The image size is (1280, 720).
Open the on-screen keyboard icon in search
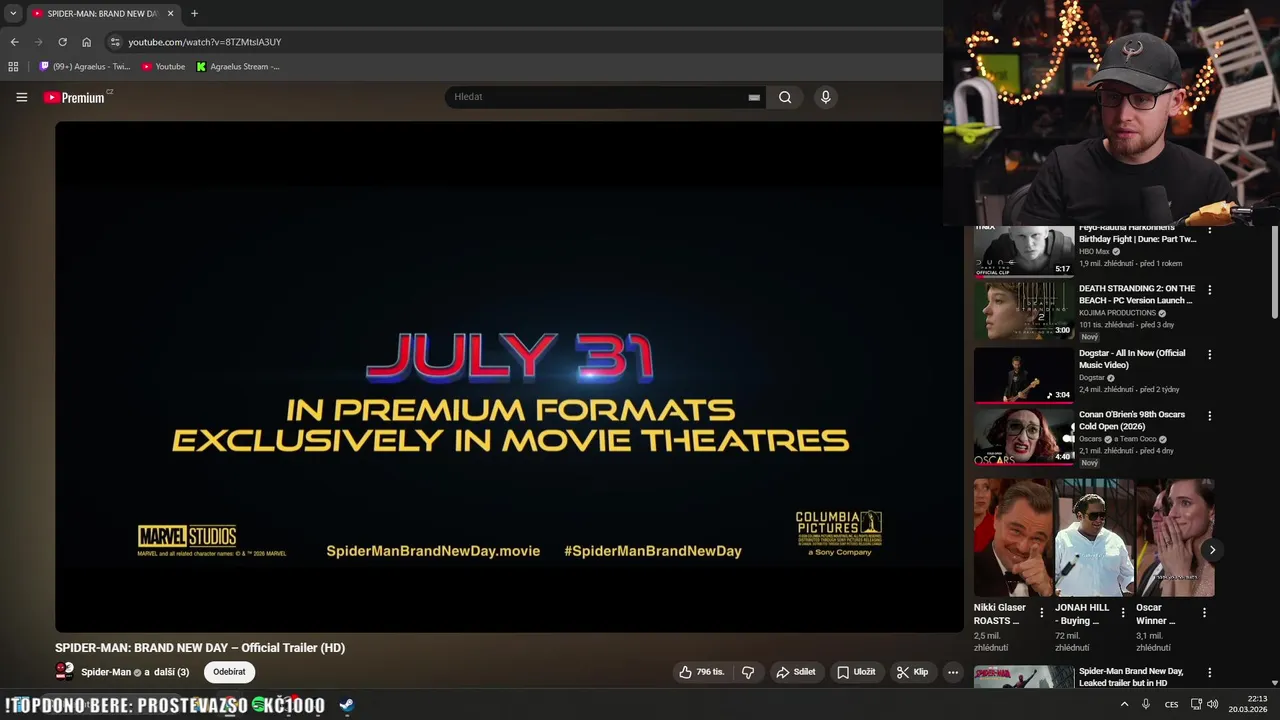(754, 97)
